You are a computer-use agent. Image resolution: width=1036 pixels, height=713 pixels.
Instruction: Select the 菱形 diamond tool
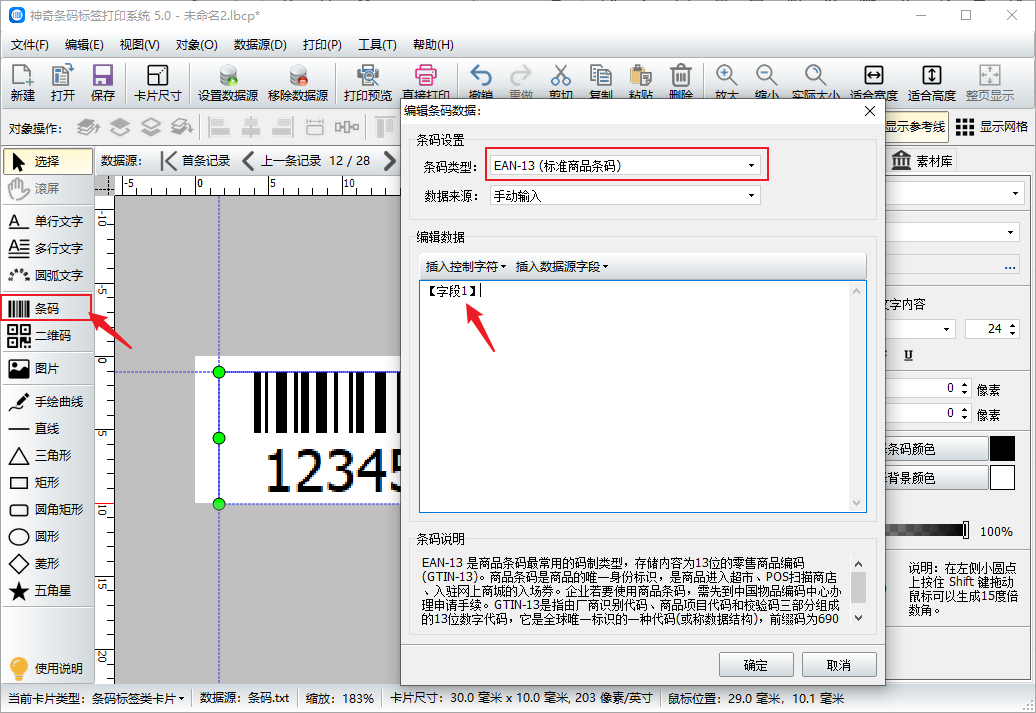point(47,564)
